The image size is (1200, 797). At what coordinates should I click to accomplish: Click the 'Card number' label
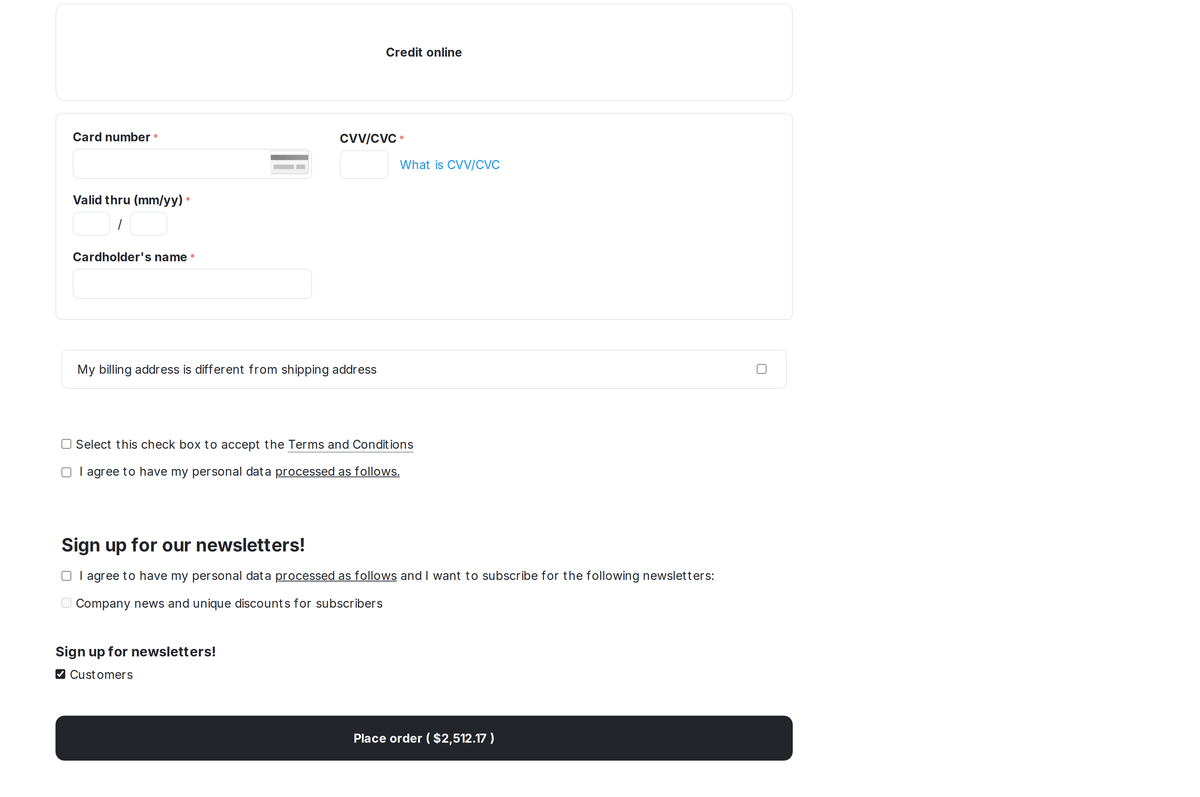112,137
